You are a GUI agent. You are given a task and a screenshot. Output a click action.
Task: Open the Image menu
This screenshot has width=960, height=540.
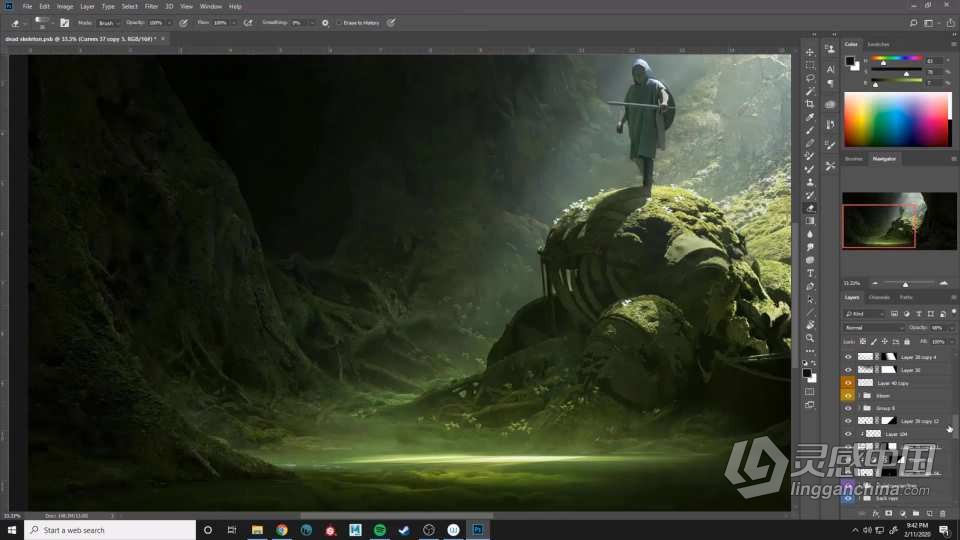point(65,6)
